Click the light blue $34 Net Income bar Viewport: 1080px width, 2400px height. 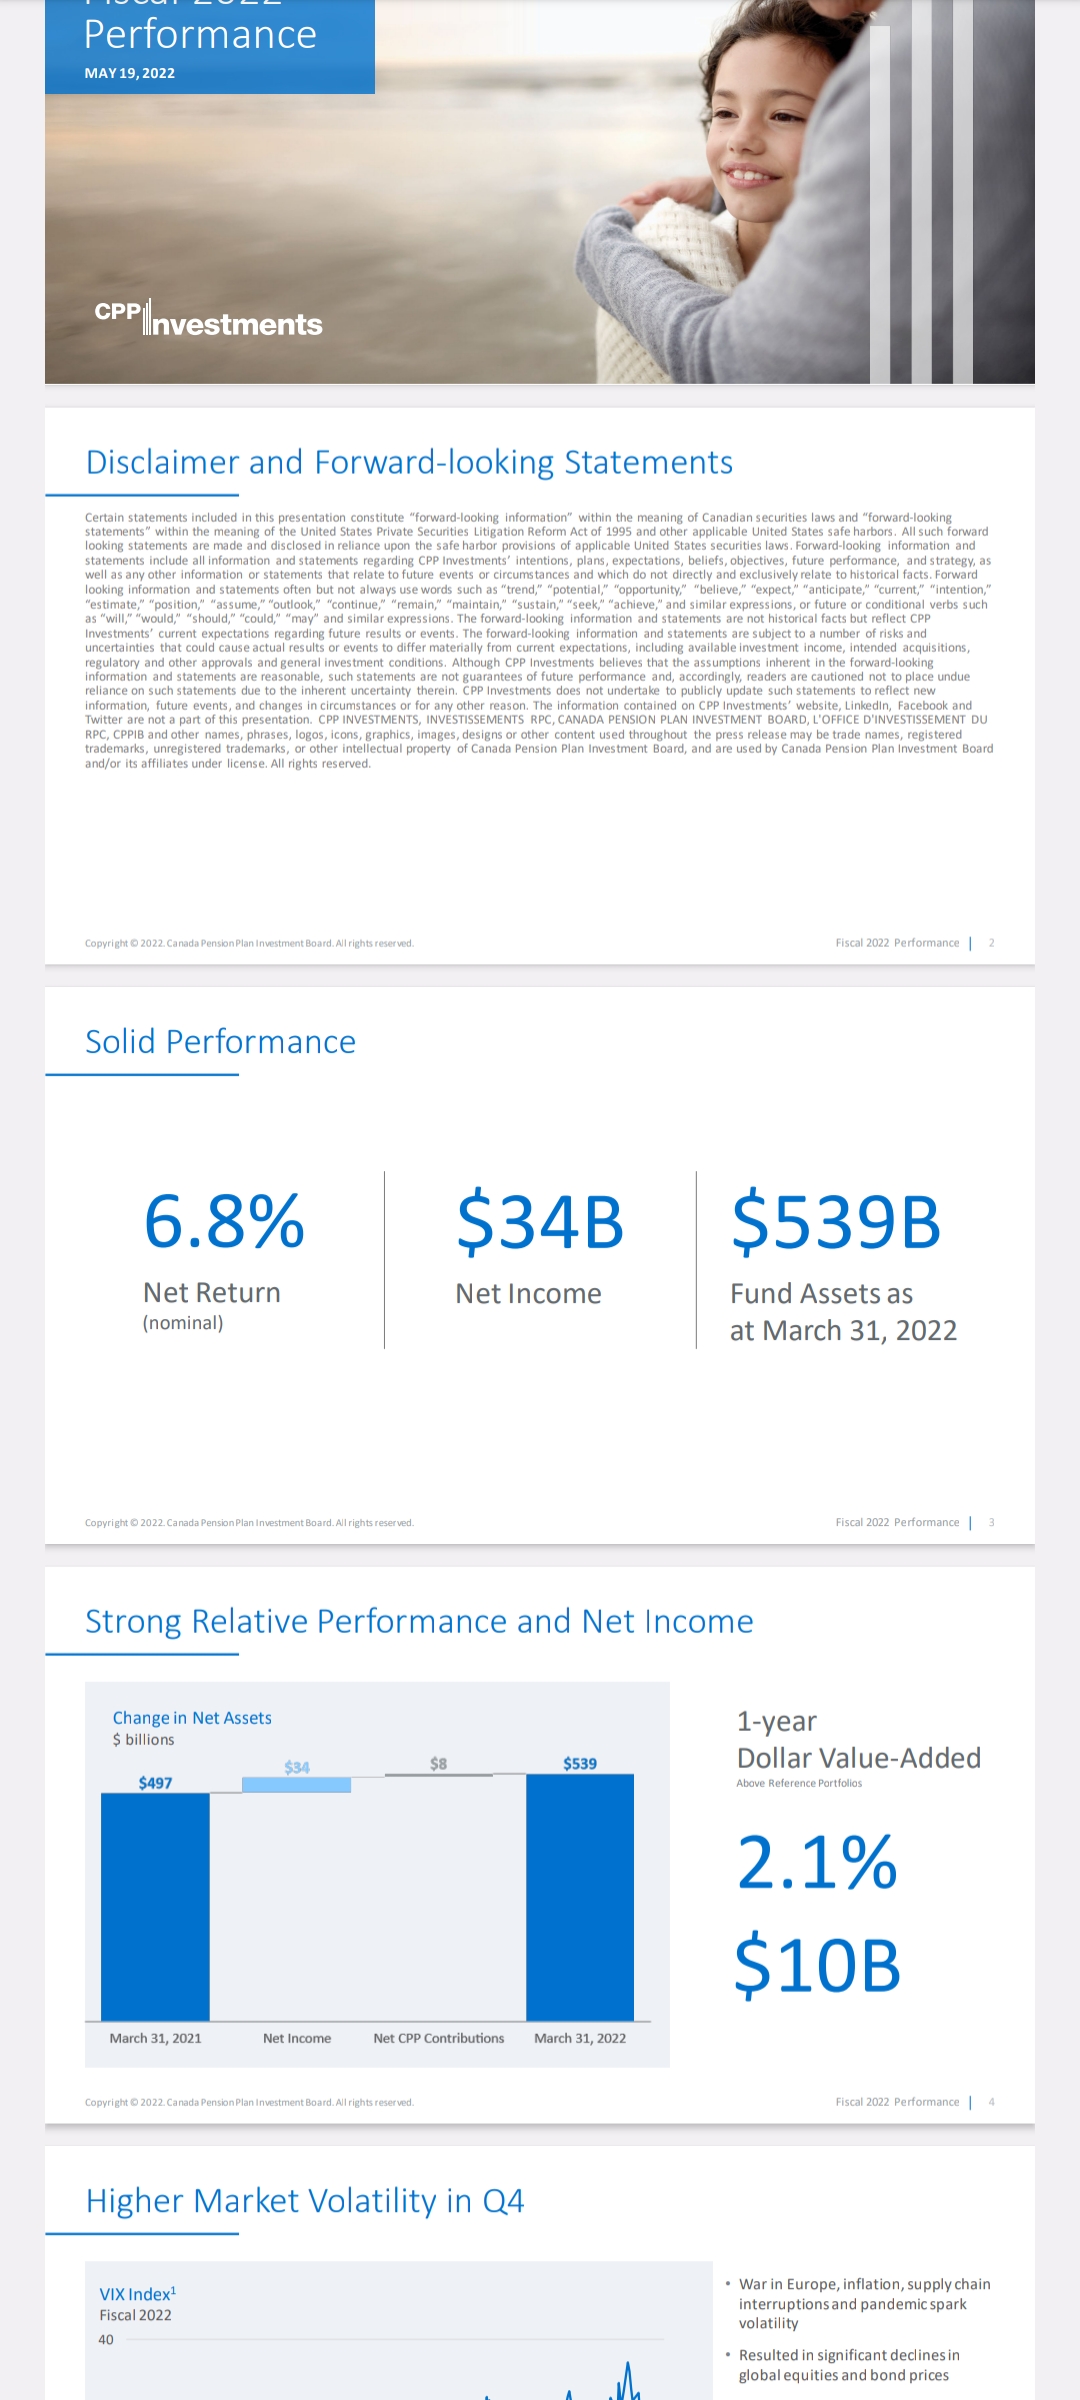pos(297,1785)
